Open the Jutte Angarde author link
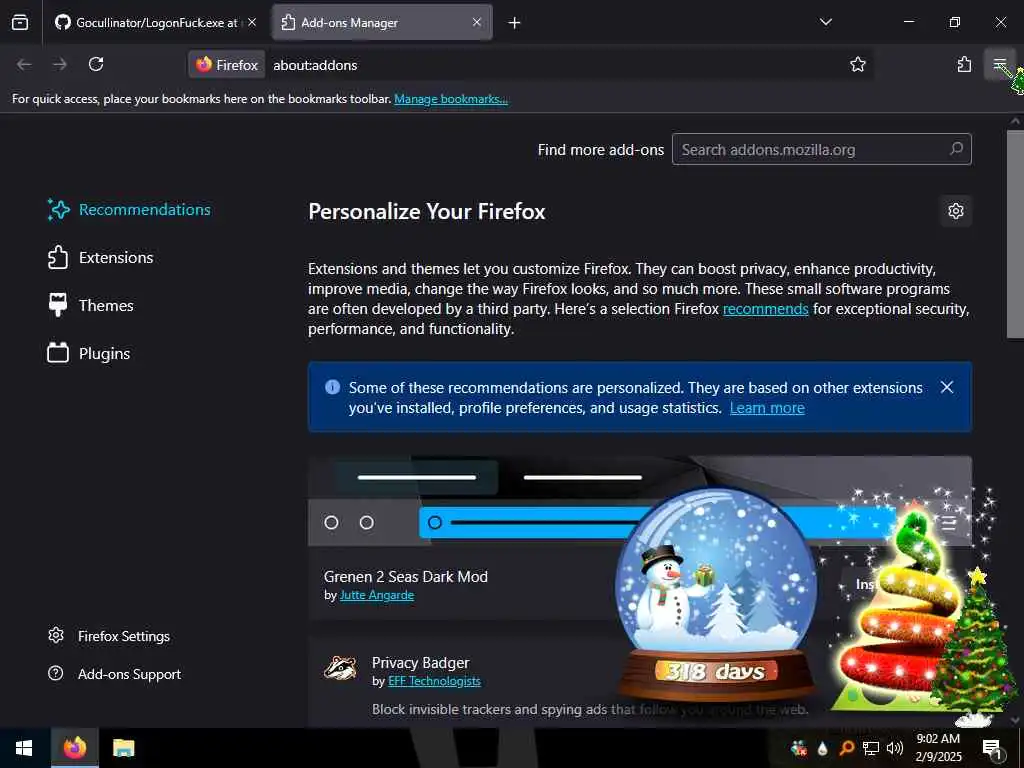Viewport: 1024px width, 768px height. pos(377,595)
